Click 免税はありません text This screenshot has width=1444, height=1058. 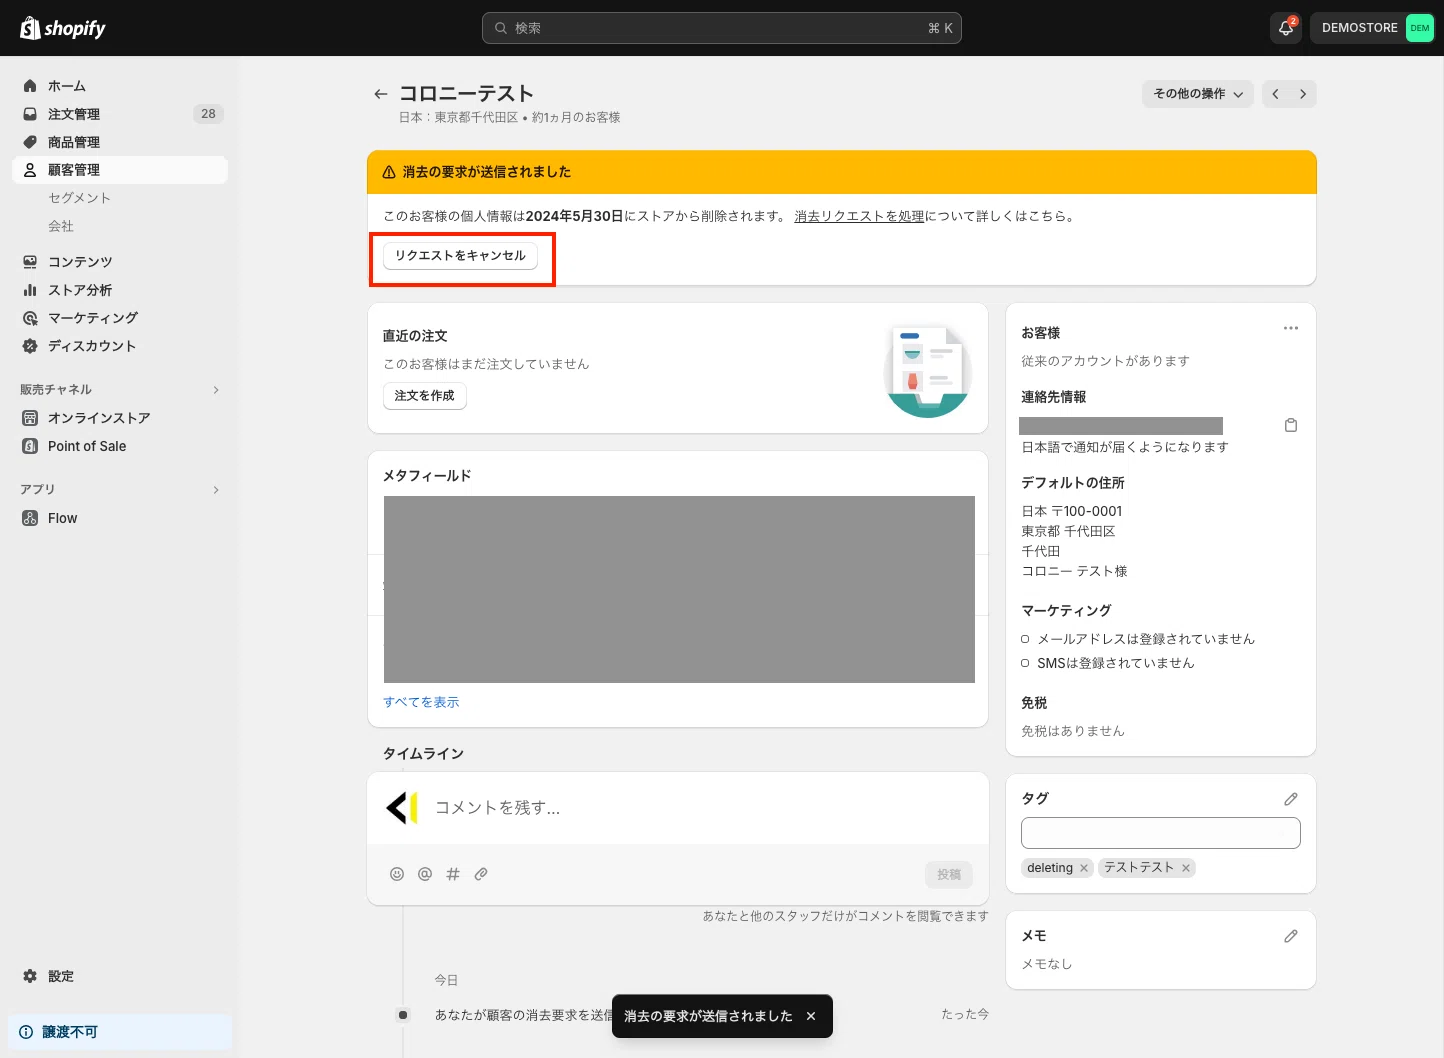1073,731
